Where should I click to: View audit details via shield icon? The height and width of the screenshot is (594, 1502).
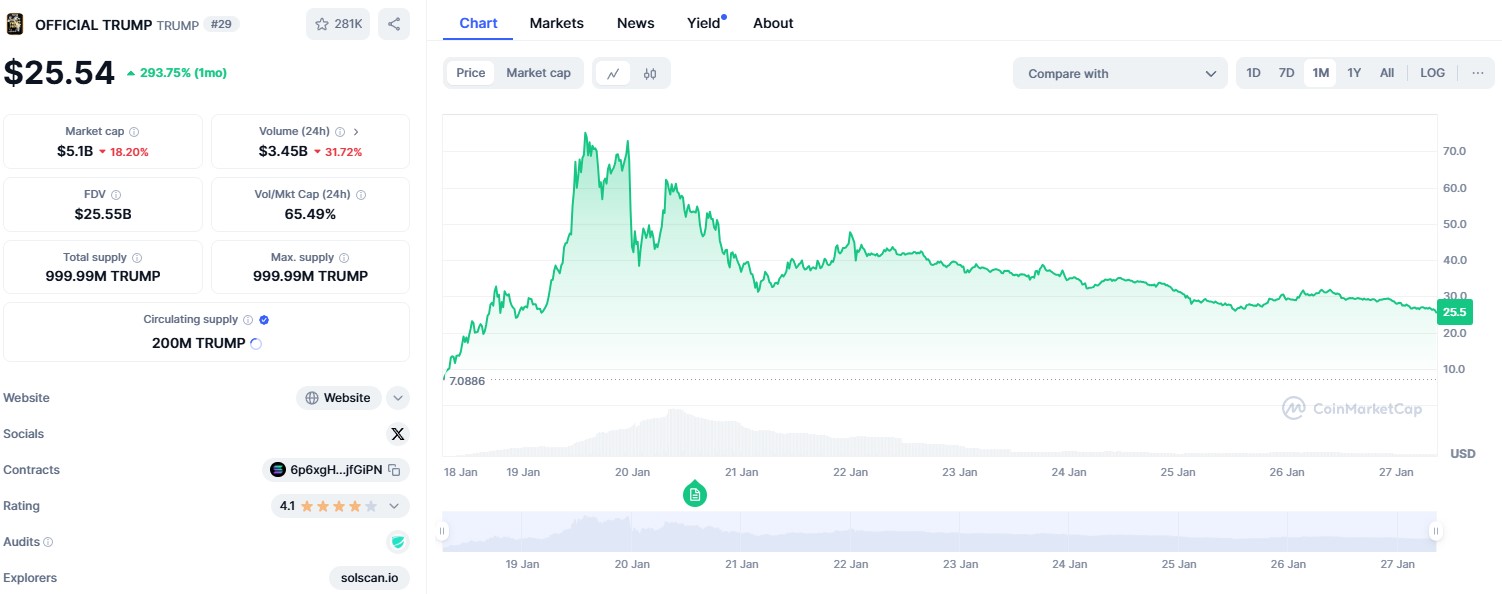398,541
